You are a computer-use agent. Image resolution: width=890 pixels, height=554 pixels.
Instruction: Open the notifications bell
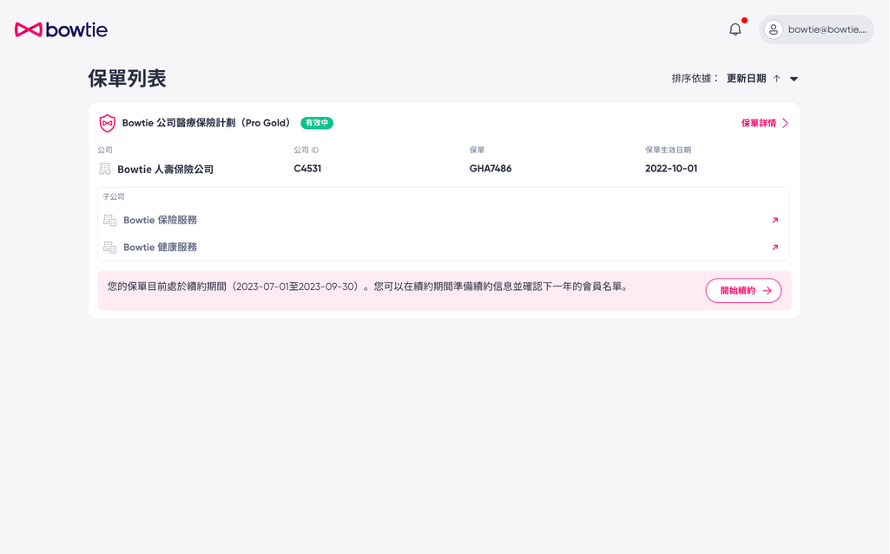[735, 30]
